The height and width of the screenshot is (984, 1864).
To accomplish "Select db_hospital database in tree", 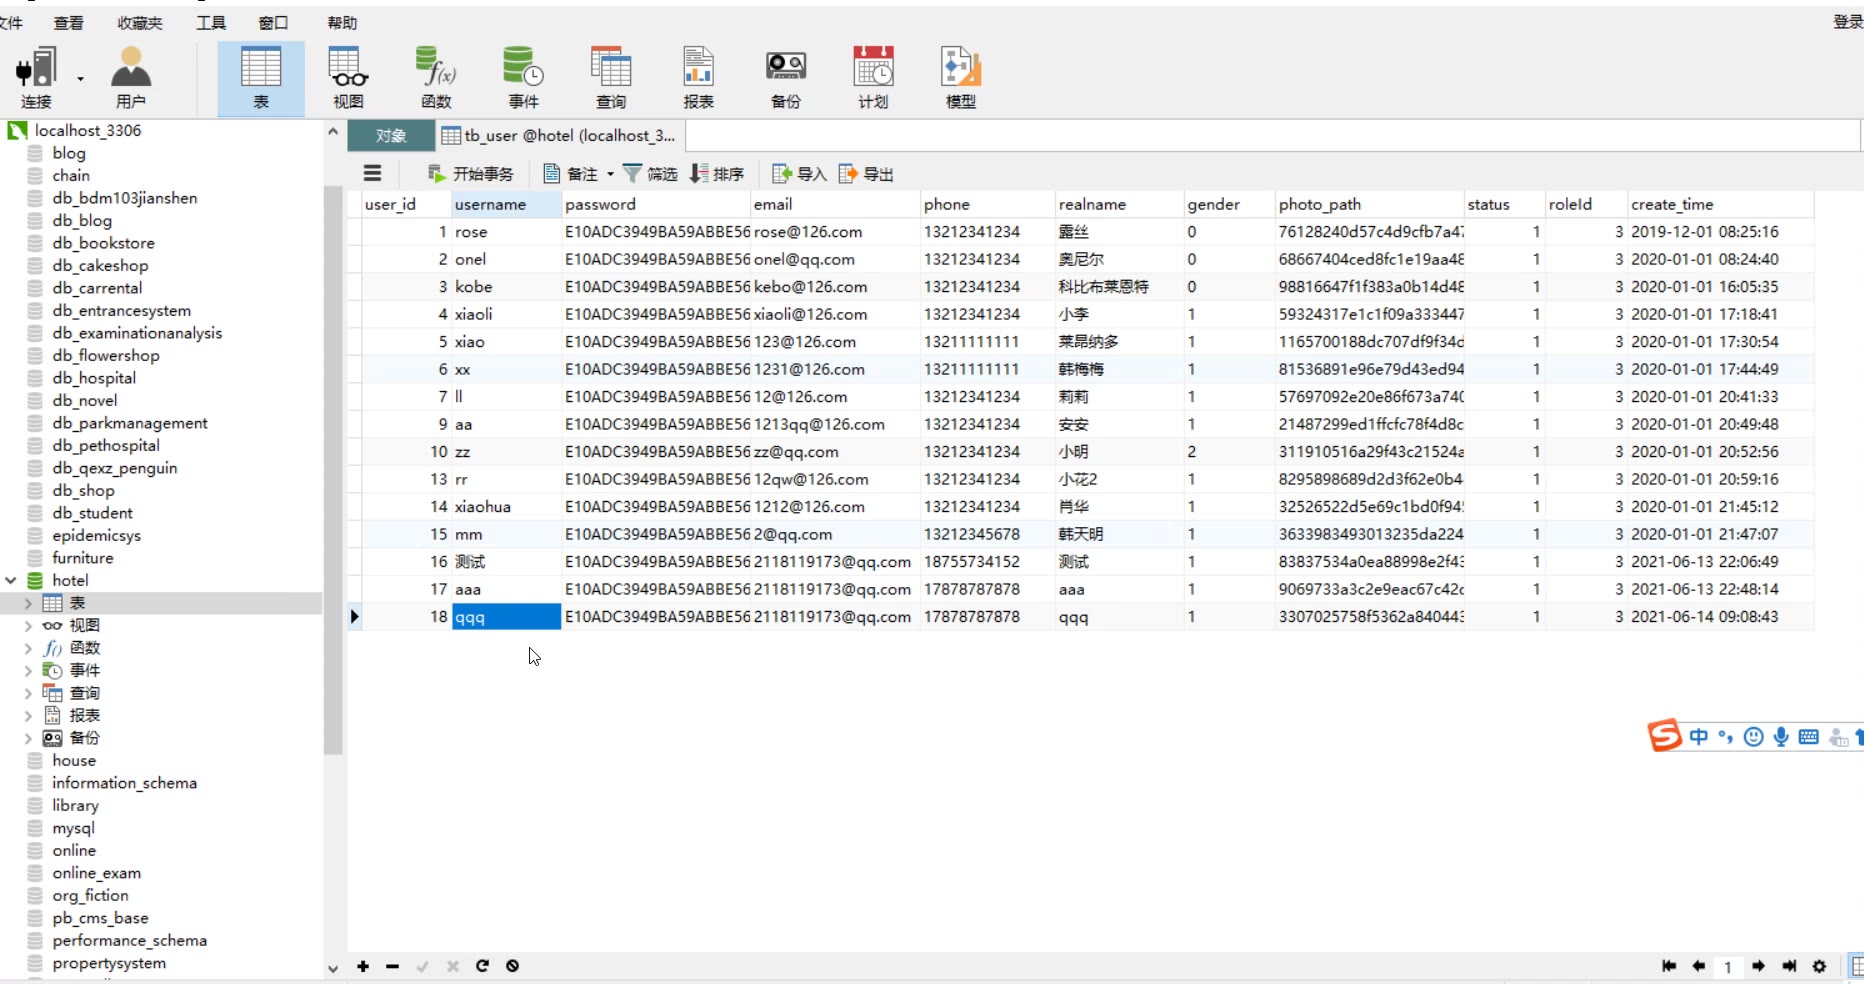I will 94,378.
